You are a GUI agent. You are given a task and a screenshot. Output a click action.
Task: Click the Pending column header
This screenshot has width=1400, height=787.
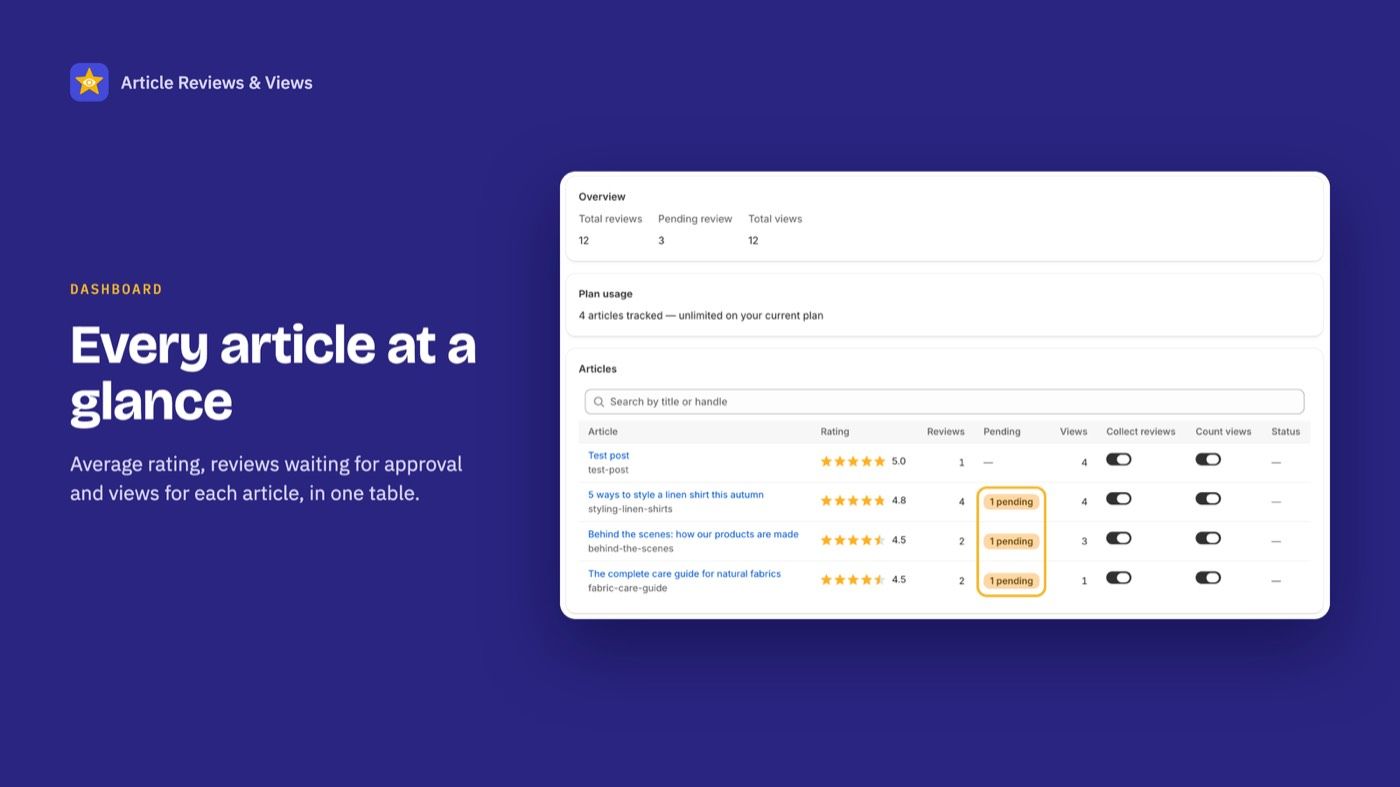click(1002, 432)
